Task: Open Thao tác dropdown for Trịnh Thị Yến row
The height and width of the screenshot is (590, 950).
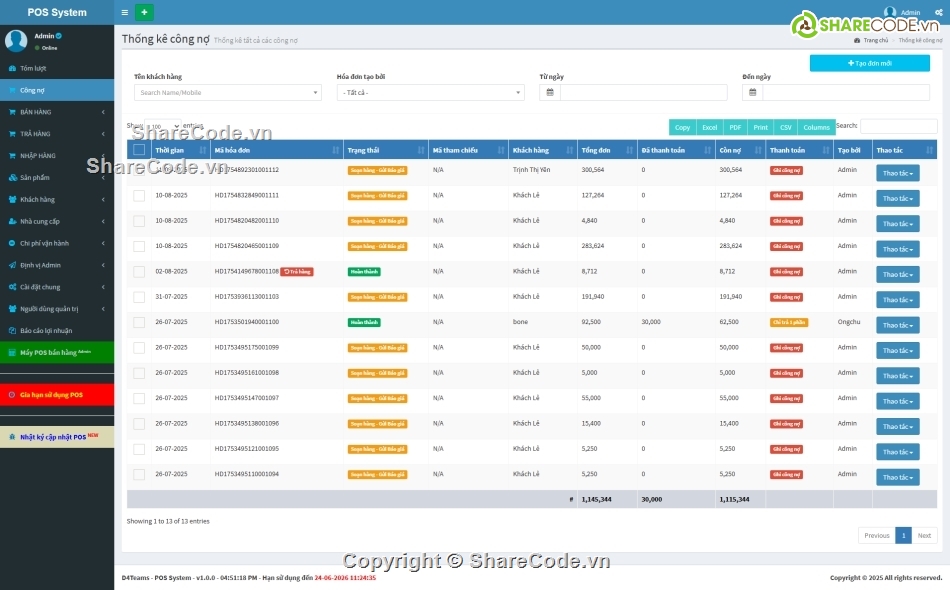Action: [897, 173]
